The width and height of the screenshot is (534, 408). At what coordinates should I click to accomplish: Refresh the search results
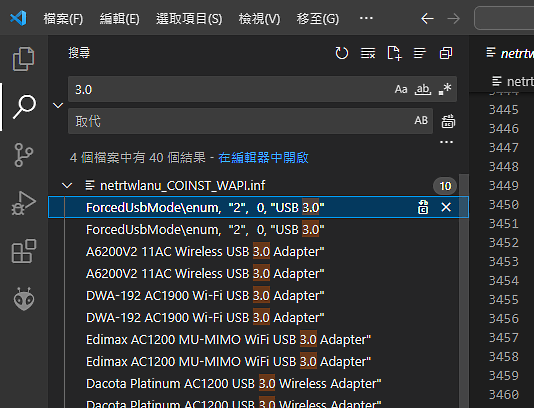coord(342,53)
